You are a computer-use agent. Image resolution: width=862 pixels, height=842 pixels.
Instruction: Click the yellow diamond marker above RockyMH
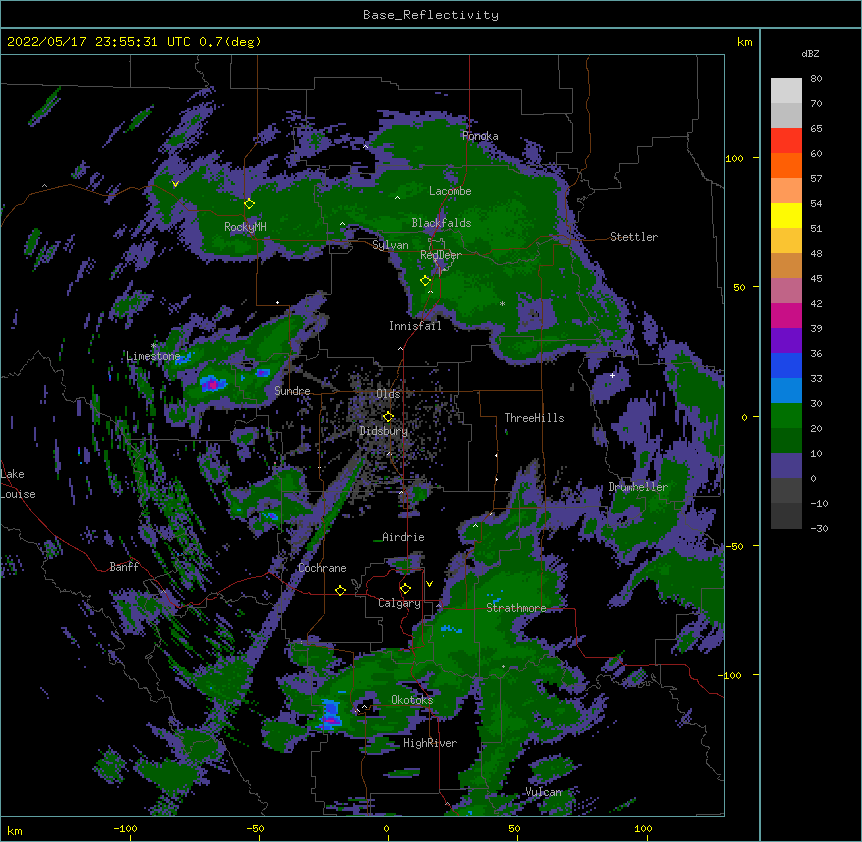tap(249, 204)
